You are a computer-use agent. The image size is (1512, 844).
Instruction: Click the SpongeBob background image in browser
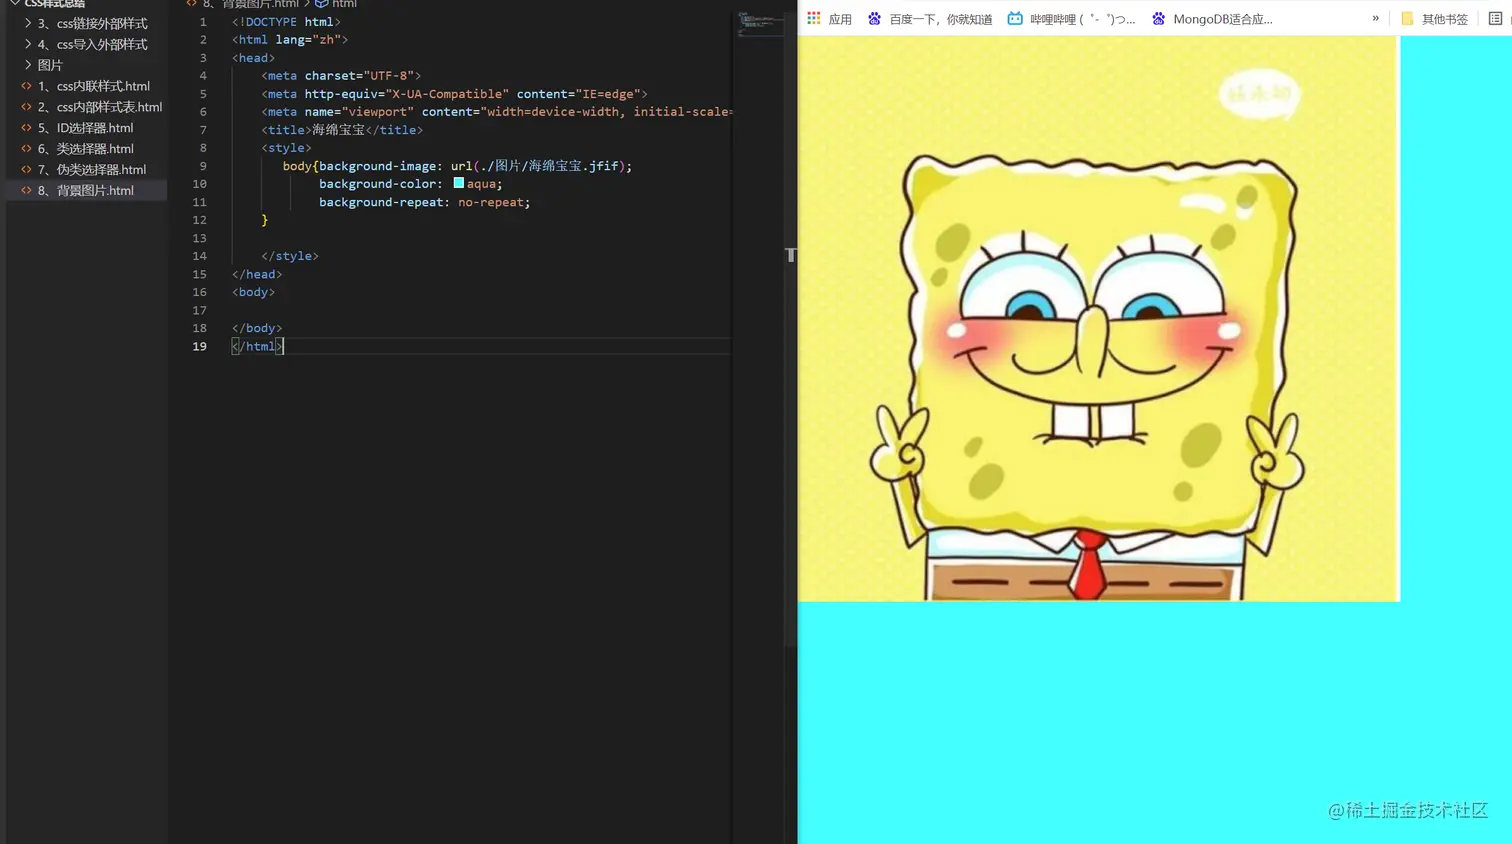[x=1098, y=319]
